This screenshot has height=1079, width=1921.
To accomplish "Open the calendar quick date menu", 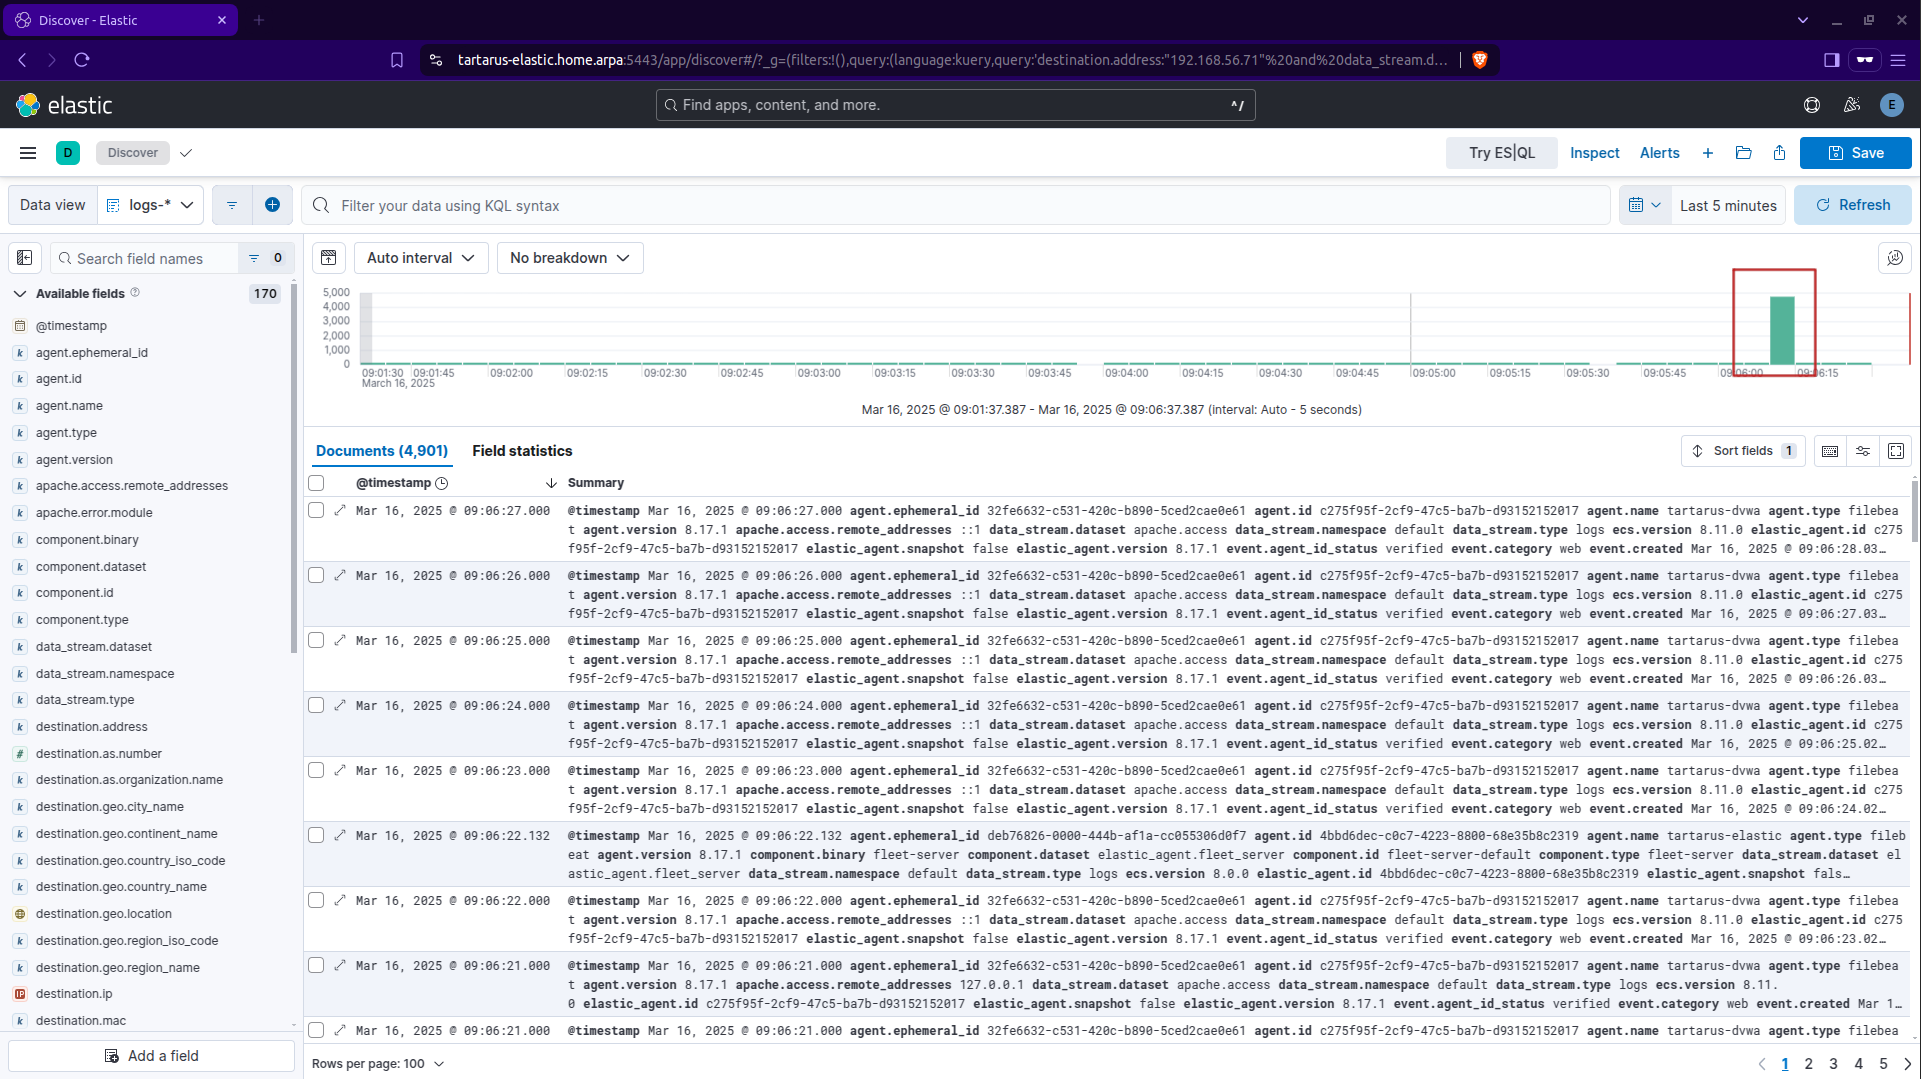I will coord(1644,205).
